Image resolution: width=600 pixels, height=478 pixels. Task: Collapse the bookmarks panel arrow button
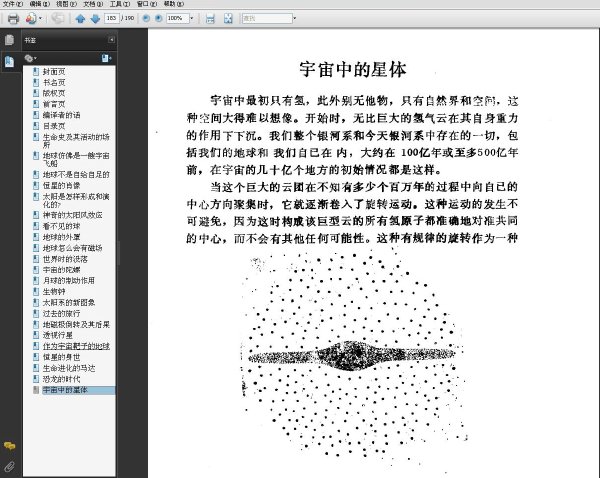(x=111, y=40)
